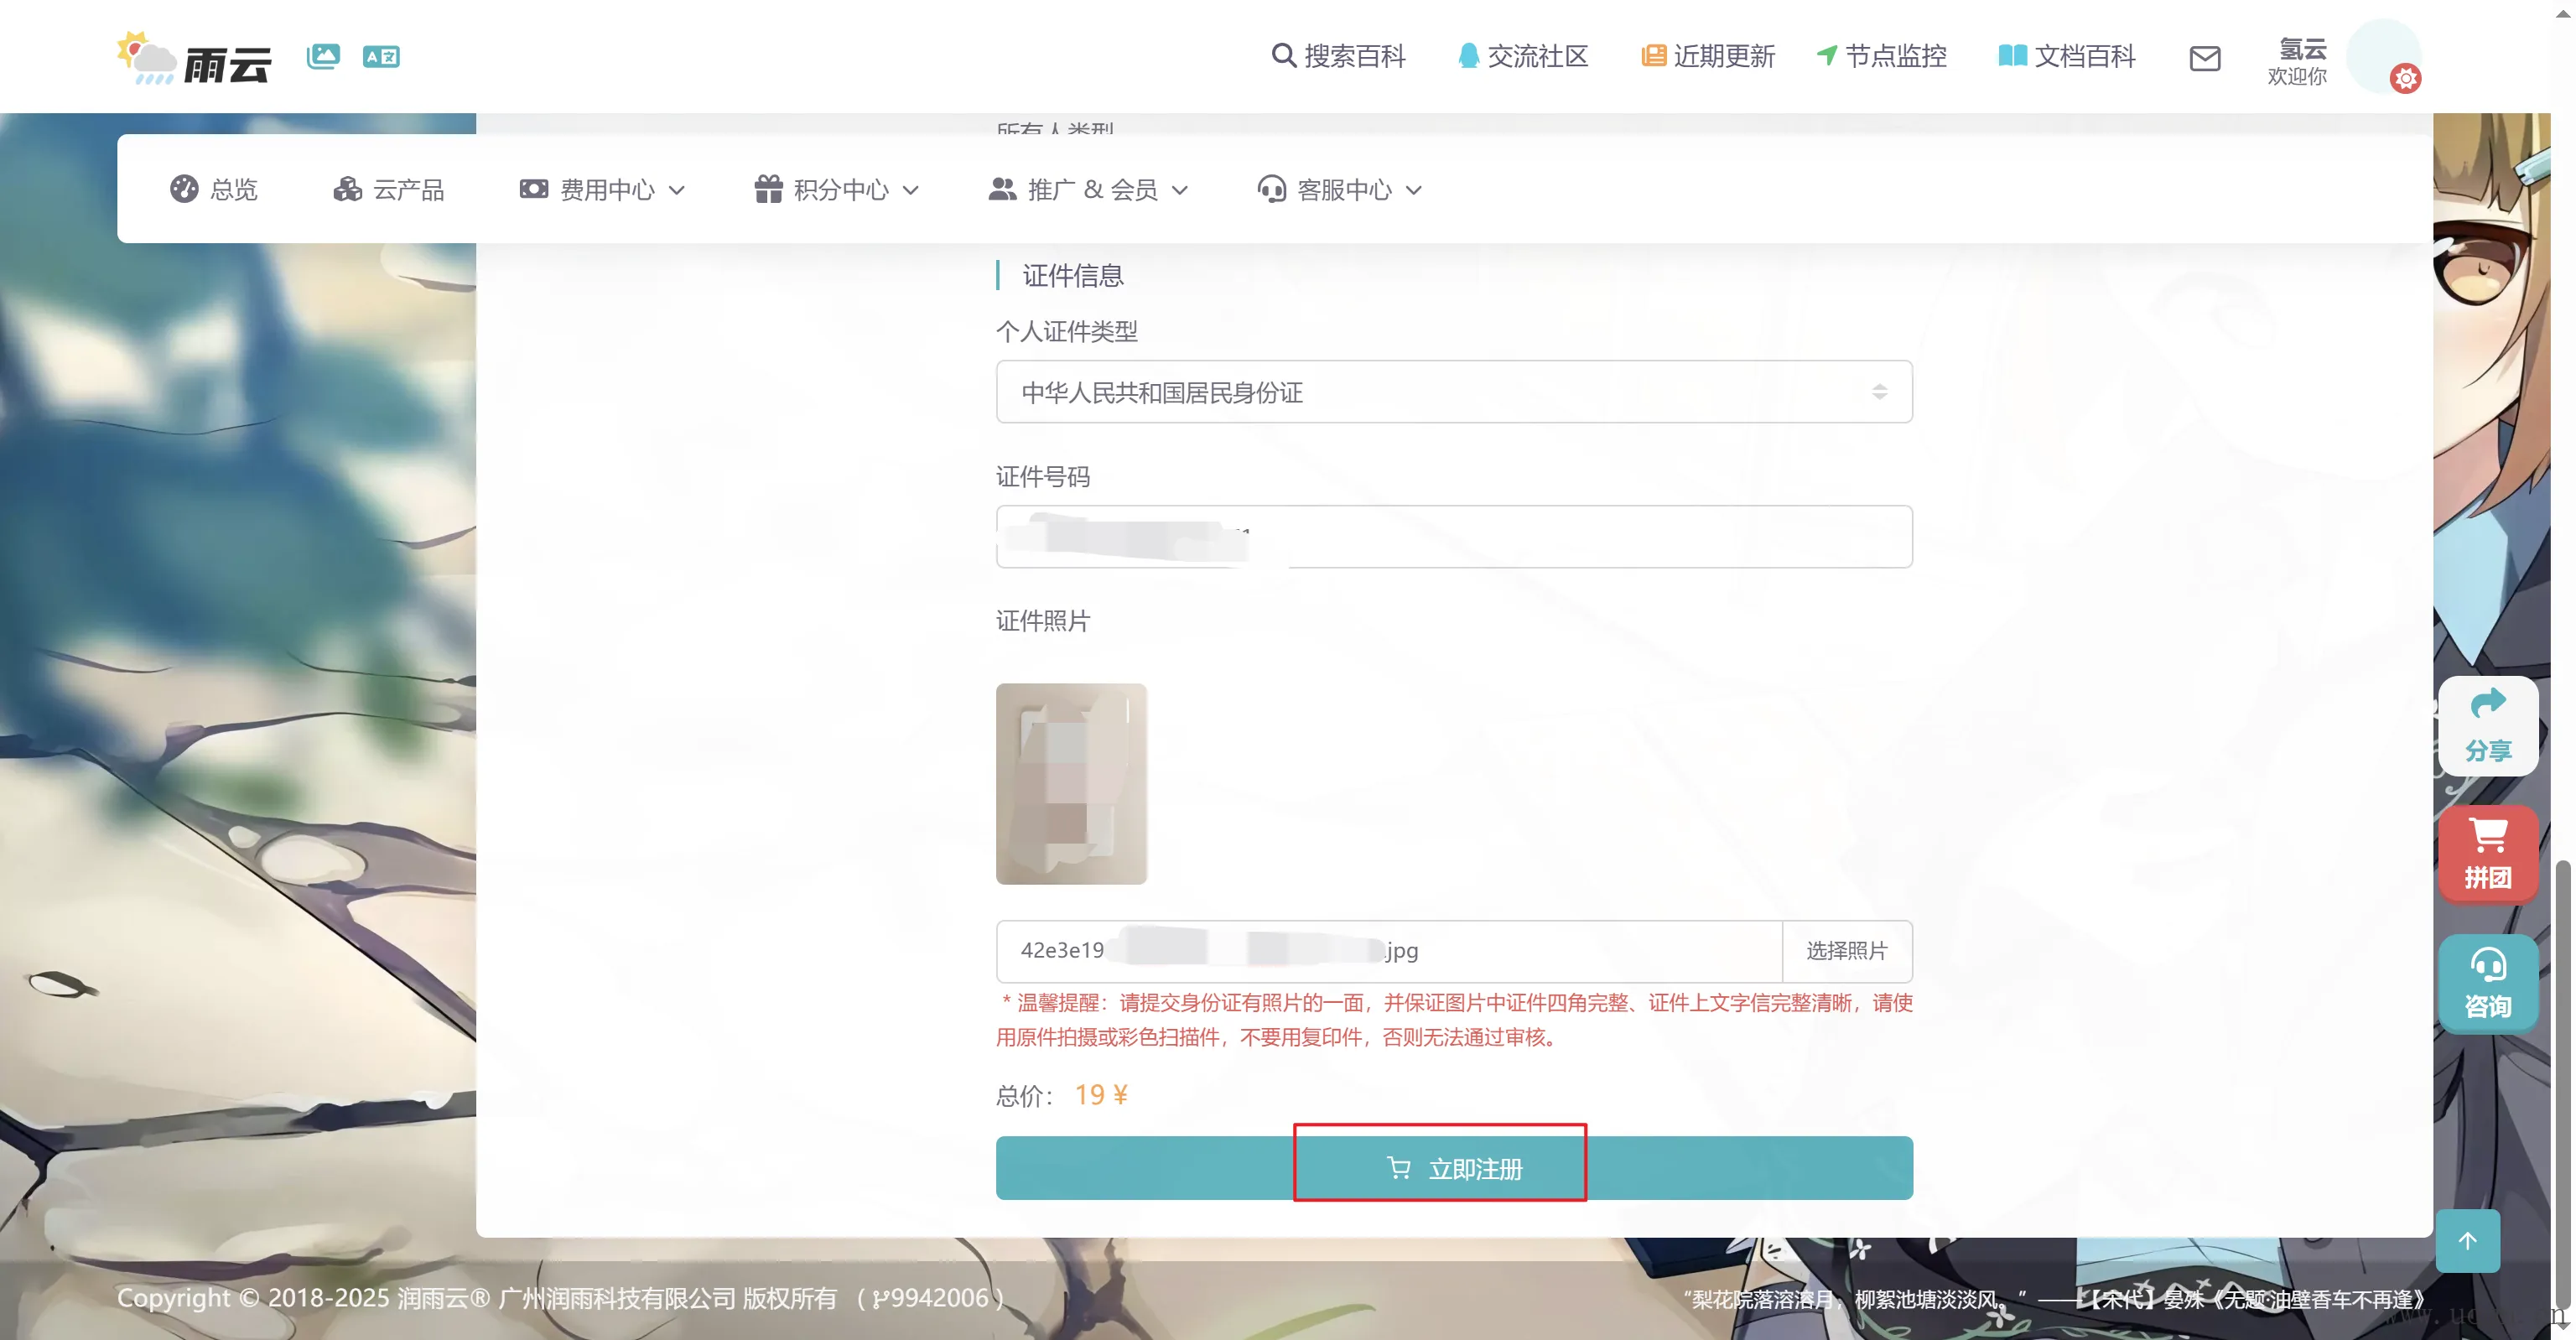Click the 选择照片 button
Screen dimensions: 2576x1340
[1846, 951]
